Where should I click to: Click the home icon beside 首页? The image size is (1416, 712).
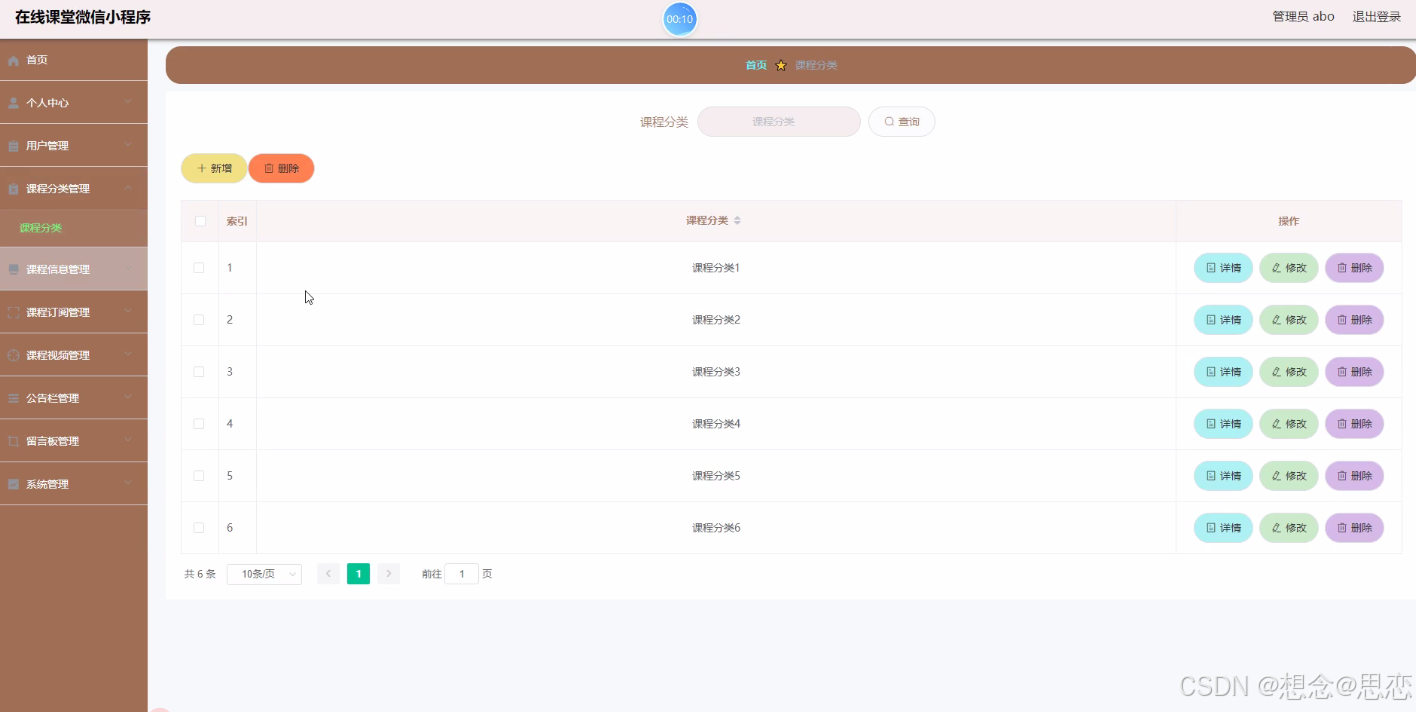[13, 61]
